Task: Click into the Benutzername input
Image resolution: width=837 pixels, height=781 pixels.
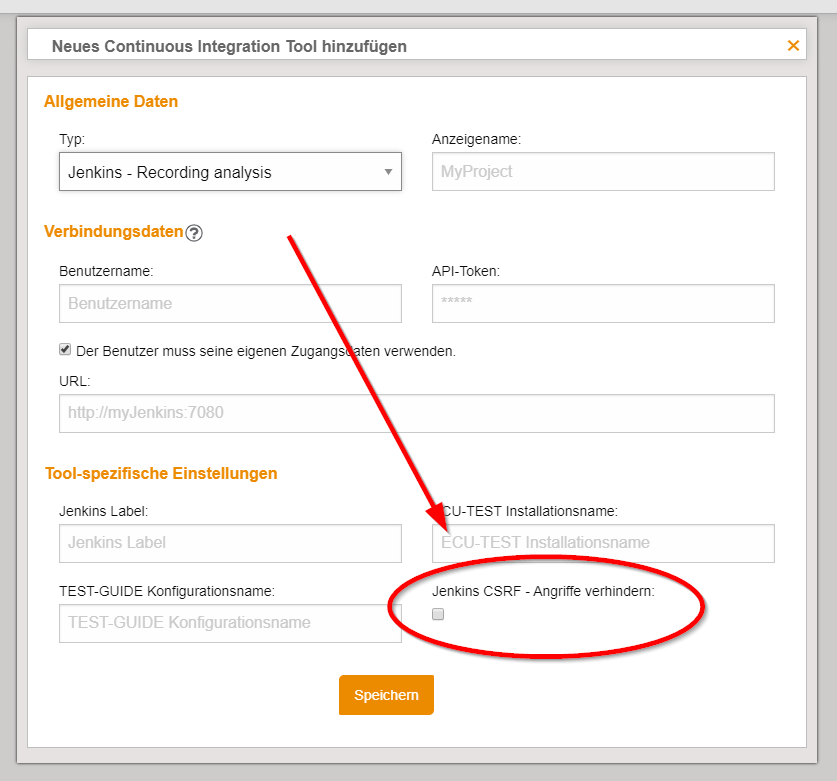Action: [230, 303]
